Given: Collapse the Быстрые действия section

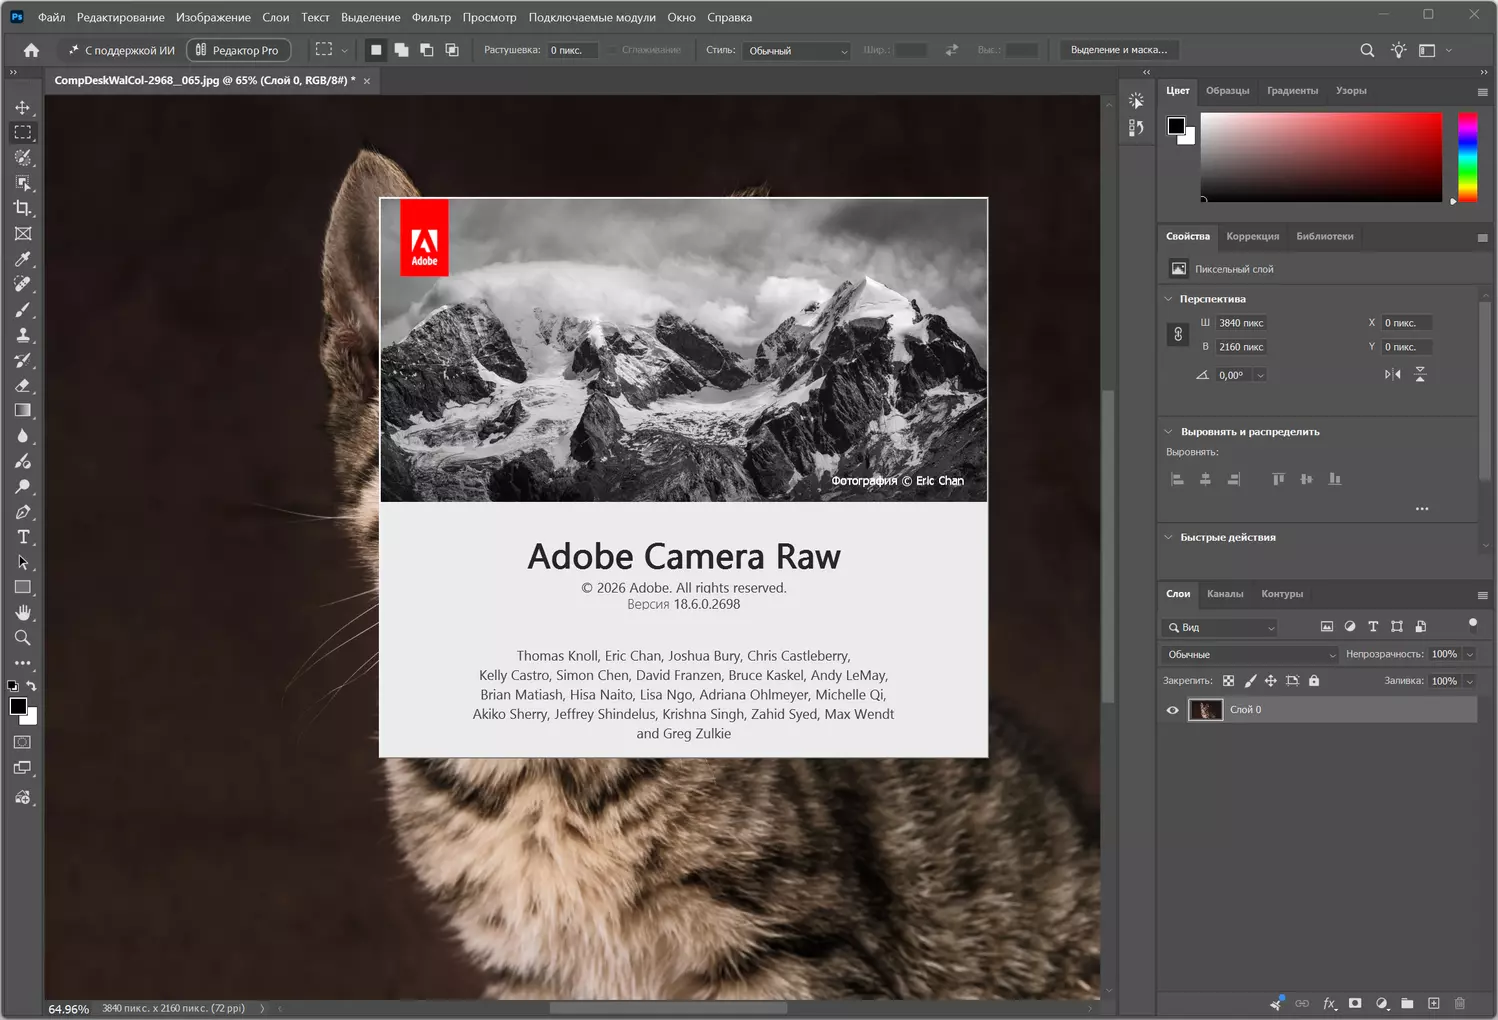Looking at the screenshot, I should click(x=1168, y=537).
